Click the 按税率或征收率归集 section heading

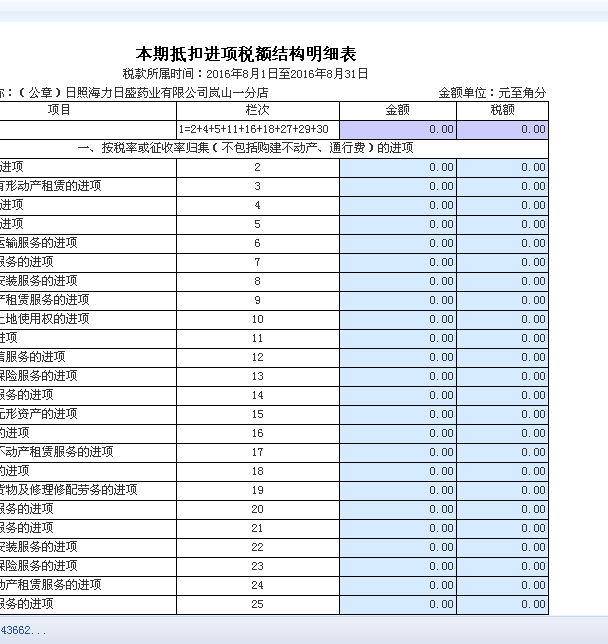click(245, 148)
